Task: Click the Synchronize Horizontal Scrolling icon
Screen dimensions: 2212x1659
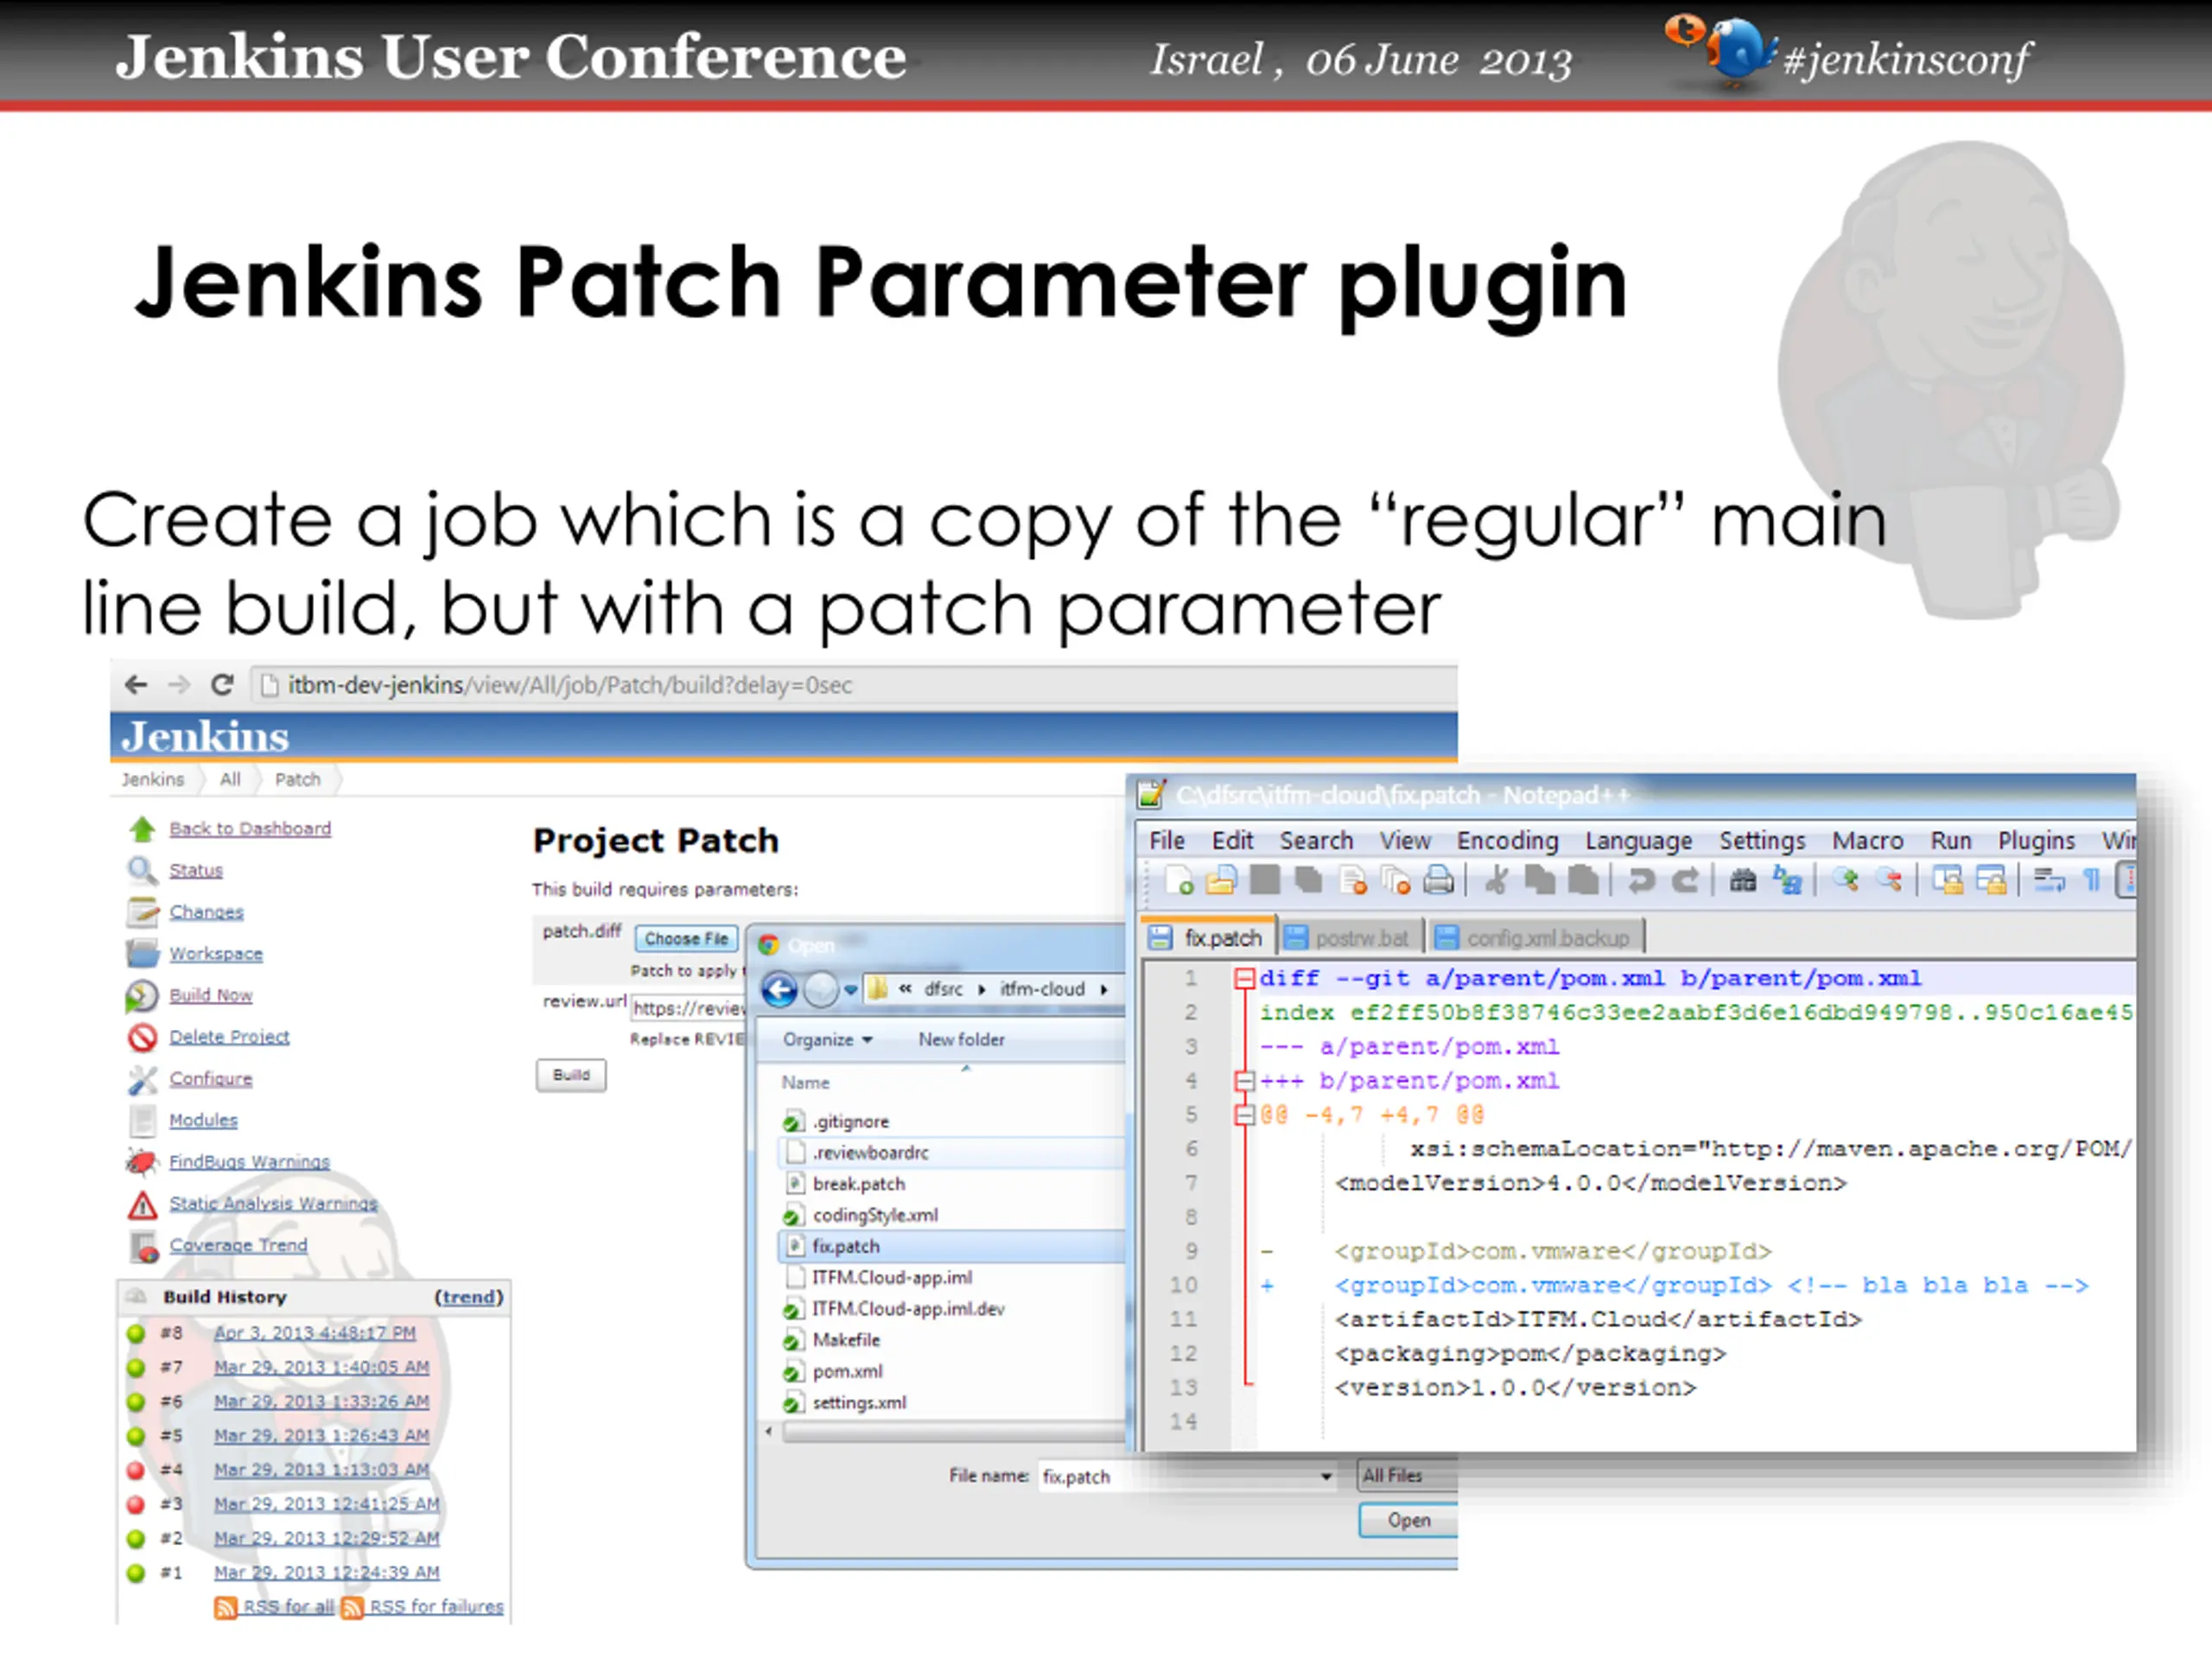Action: pos(1991,880)
